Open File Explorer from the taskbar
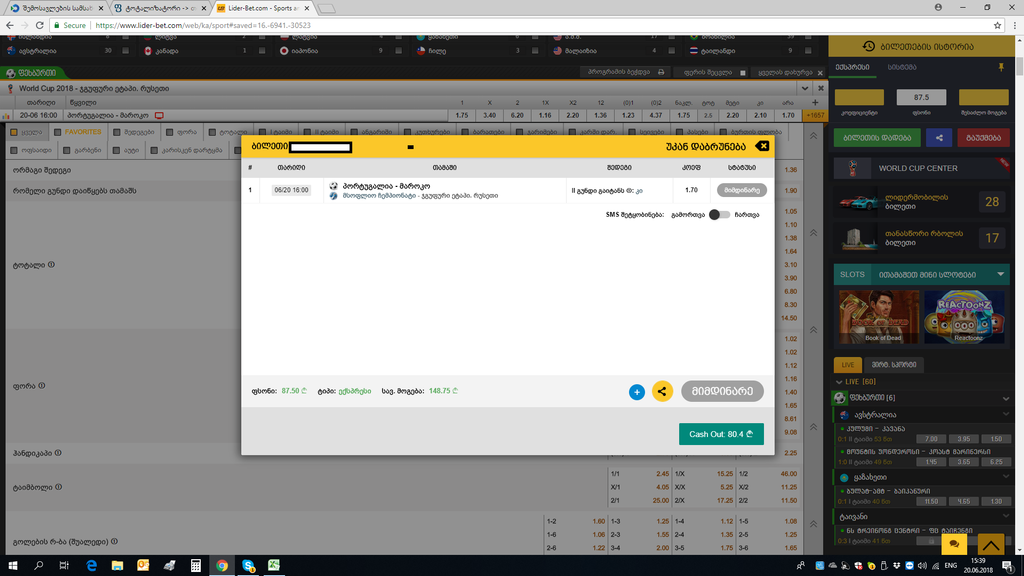This screenshot has width=1024, height=576. point(117,565)
